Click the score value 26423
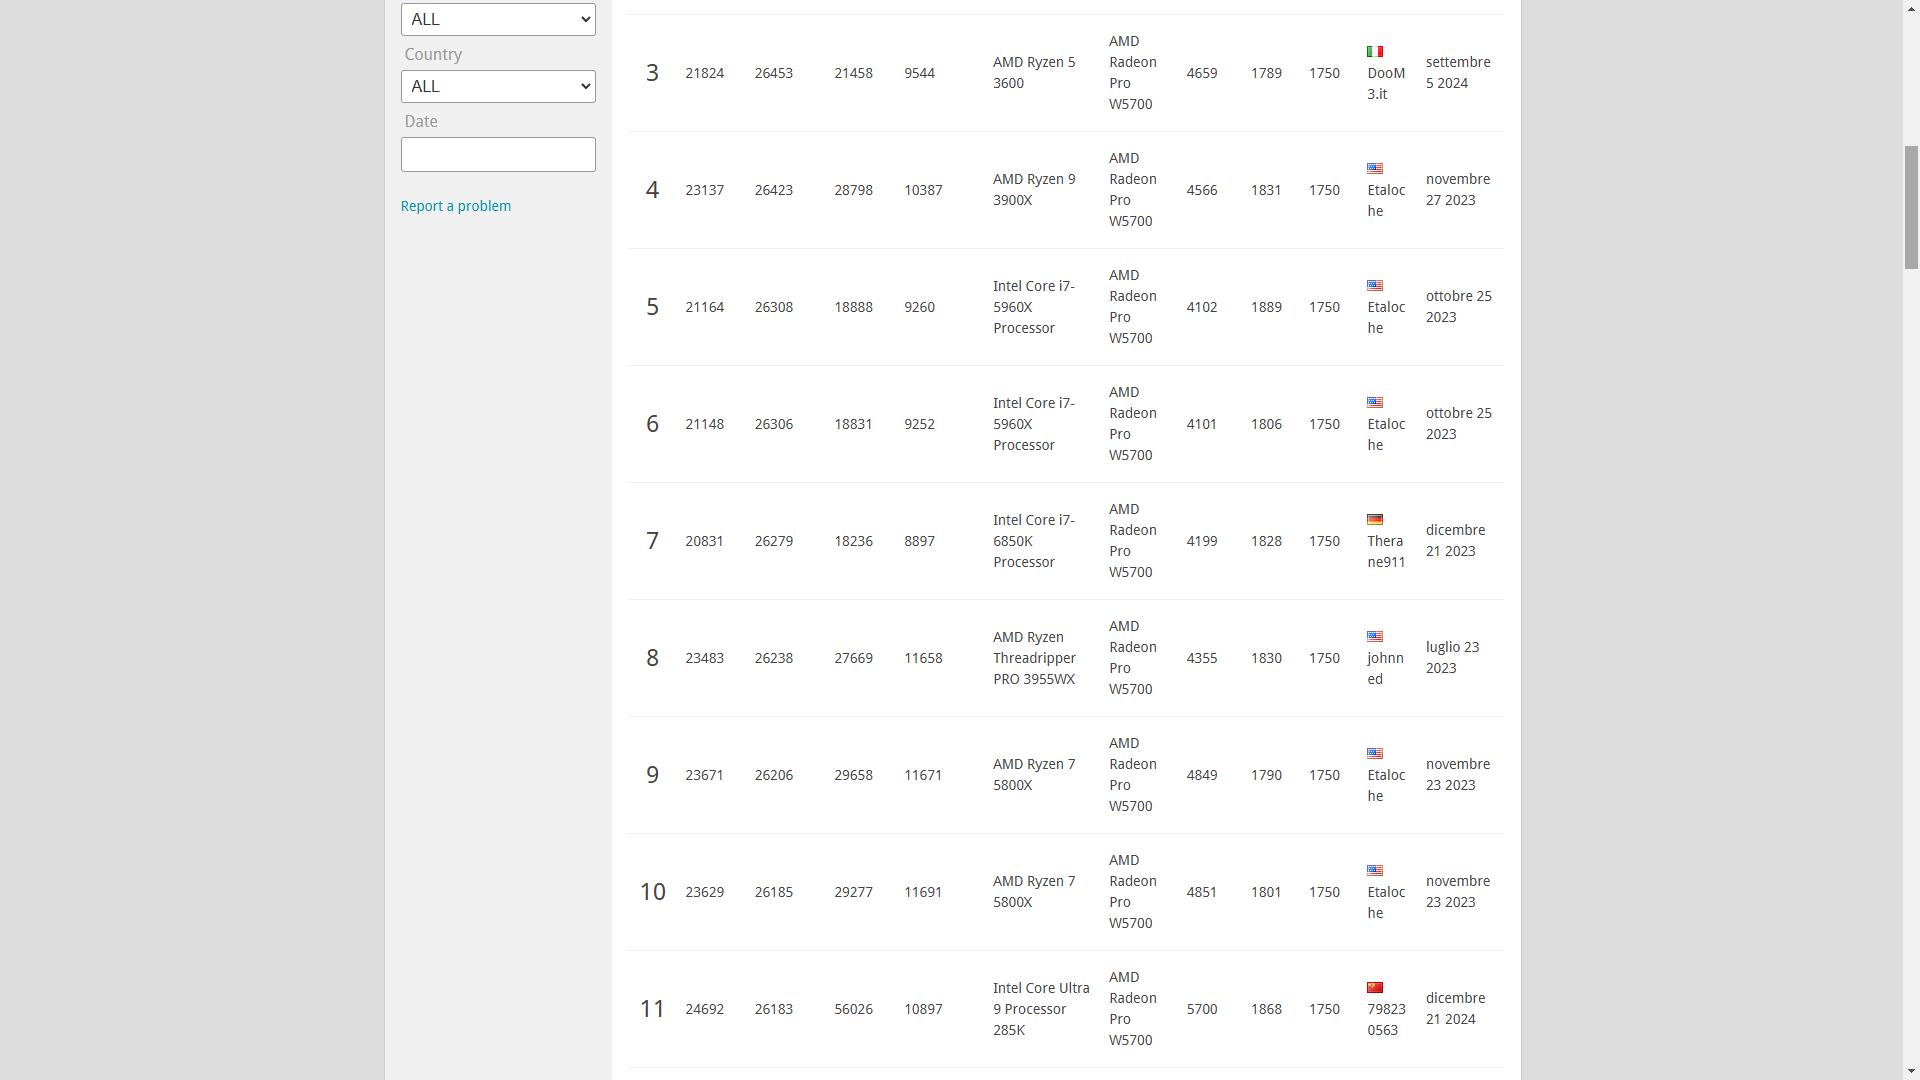Image resolution: width=1920 pixels, height=1080 pixels. coord(774,190)
